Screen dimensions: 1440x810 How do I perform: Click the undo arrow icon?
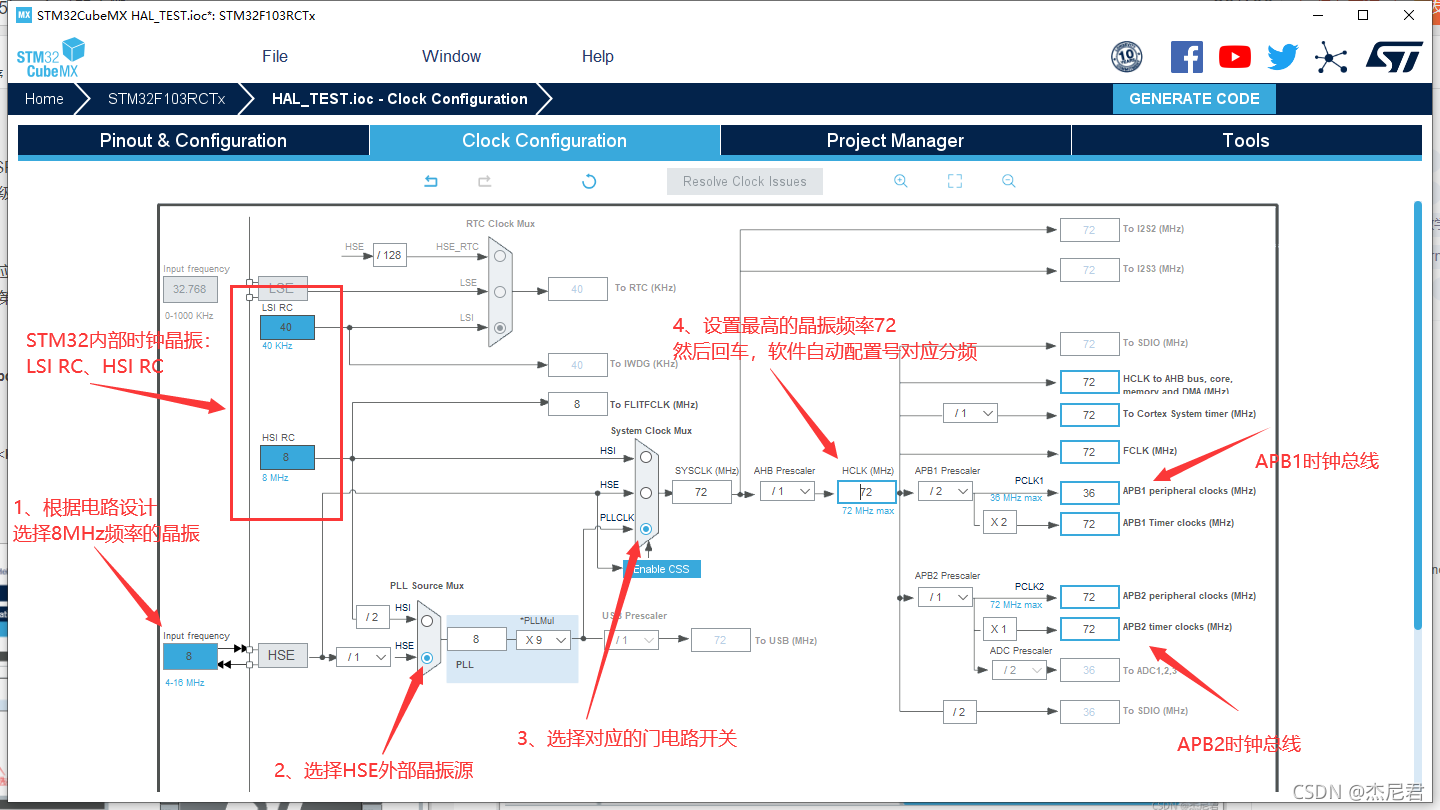pyautogui.click(x=431, y=181)
